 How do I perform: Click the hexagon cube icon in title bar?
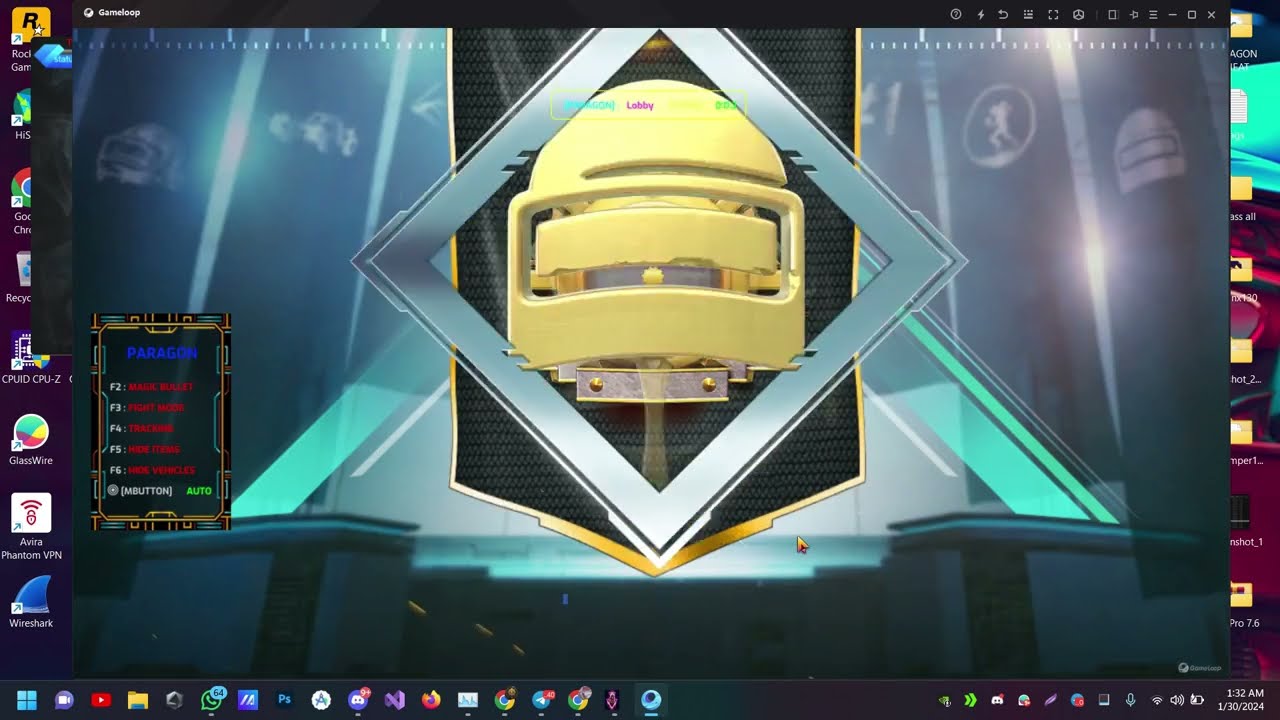1079,14
